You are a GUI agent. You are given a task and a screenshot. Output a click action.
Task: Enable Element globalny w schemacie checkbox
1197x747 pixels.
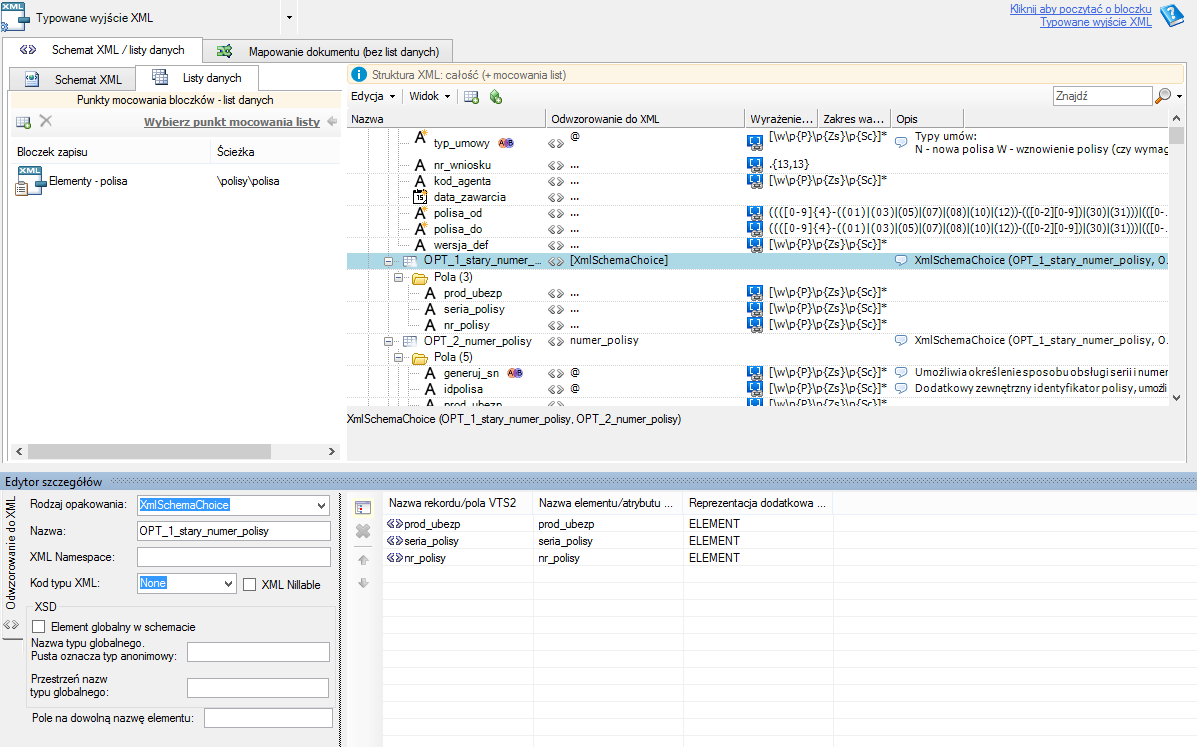pyautogui.click(x=39, y=626)
